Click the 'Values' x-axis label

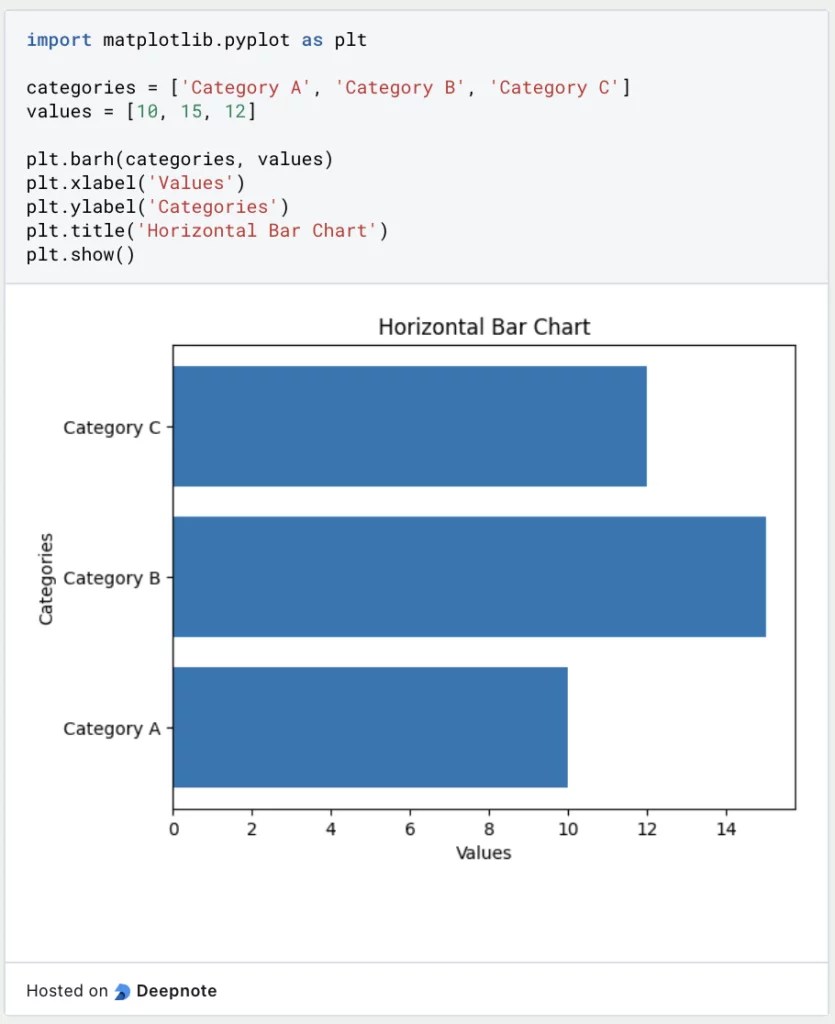(483, 852)
